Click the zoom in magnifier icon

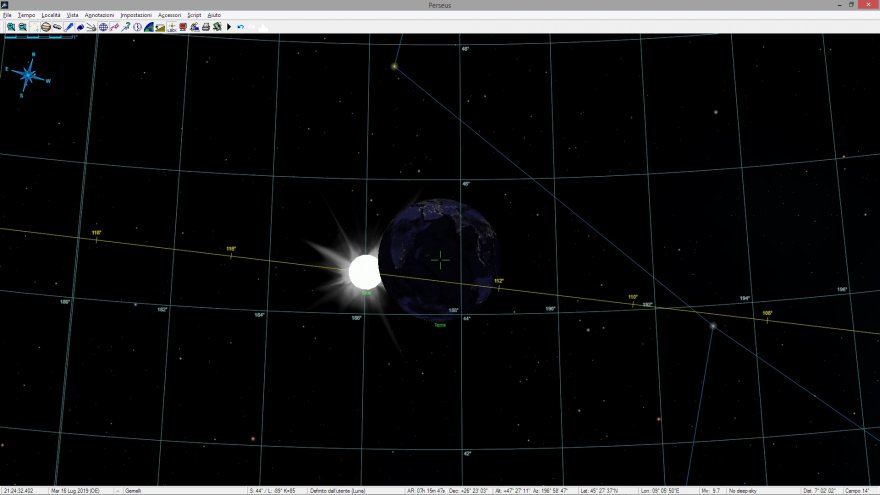pyautogui.click(x=10, y=27)
